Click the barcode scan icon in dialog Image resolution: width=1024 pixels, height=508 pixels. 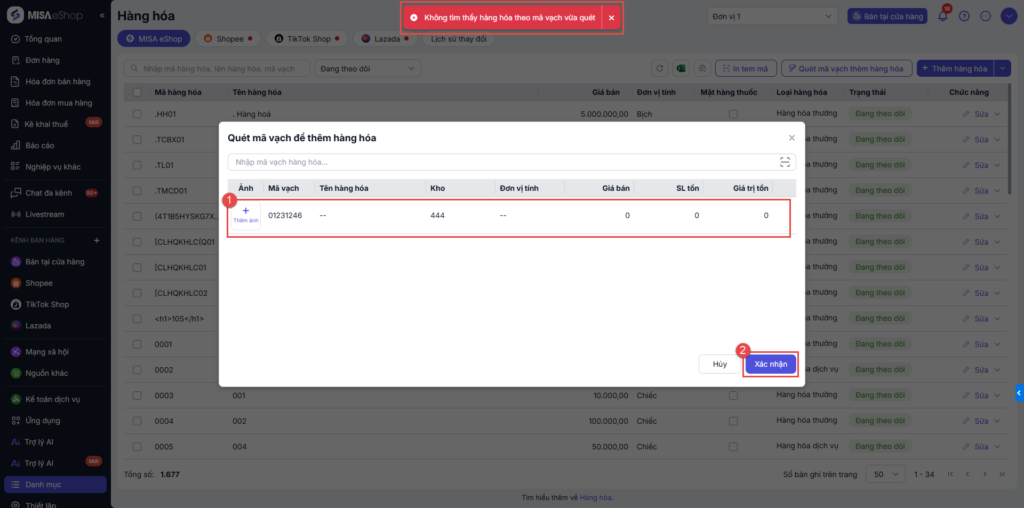[x=784, y=162]
